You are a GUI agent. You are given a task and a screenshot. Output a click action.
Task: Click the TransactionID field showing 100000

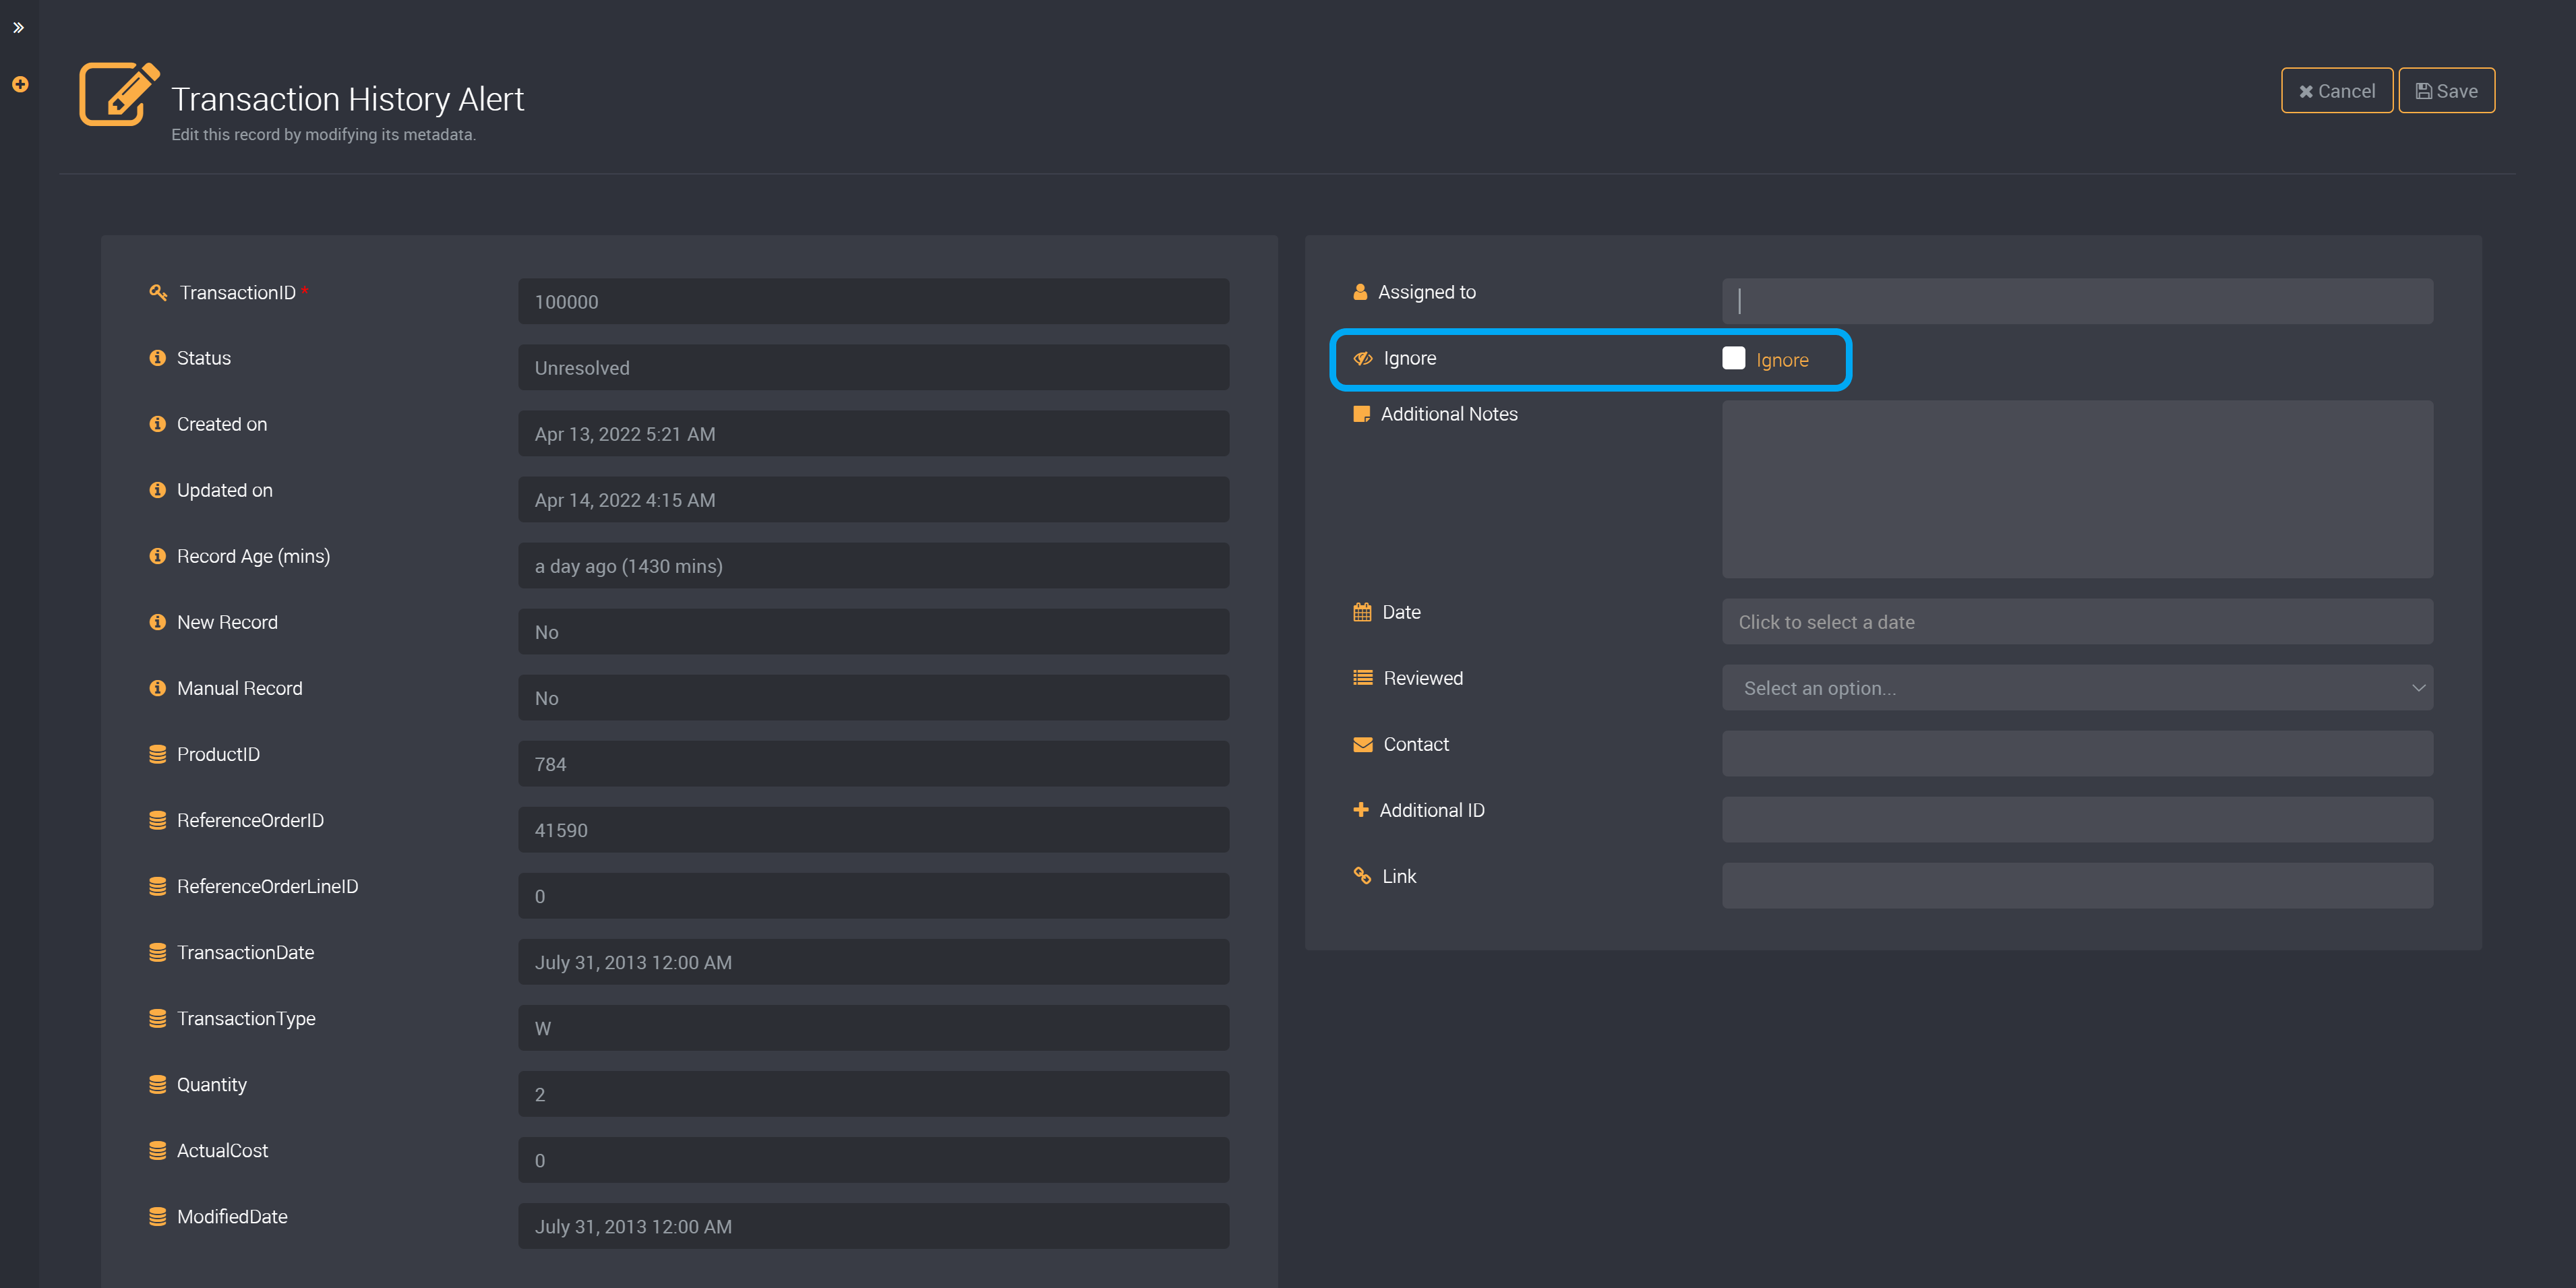pos(873,301)
